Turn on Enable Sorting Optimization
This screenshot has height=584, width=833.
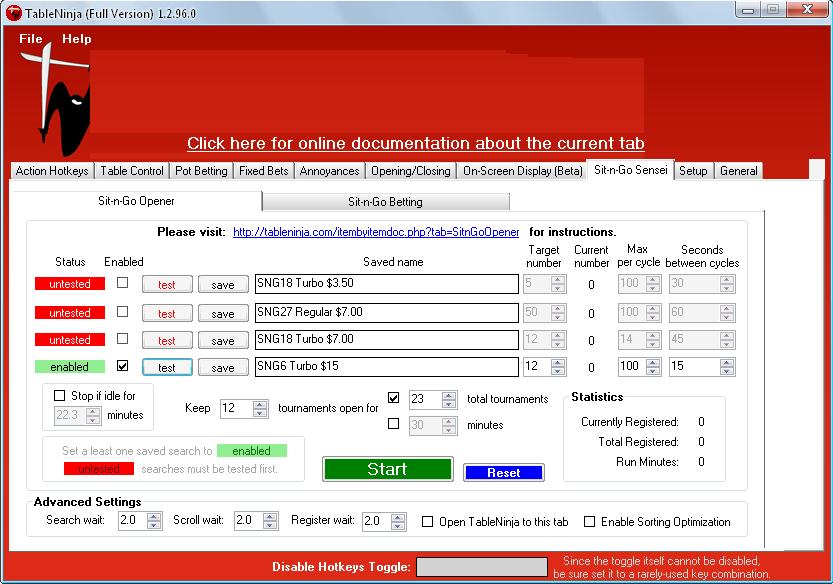[589, 522]
